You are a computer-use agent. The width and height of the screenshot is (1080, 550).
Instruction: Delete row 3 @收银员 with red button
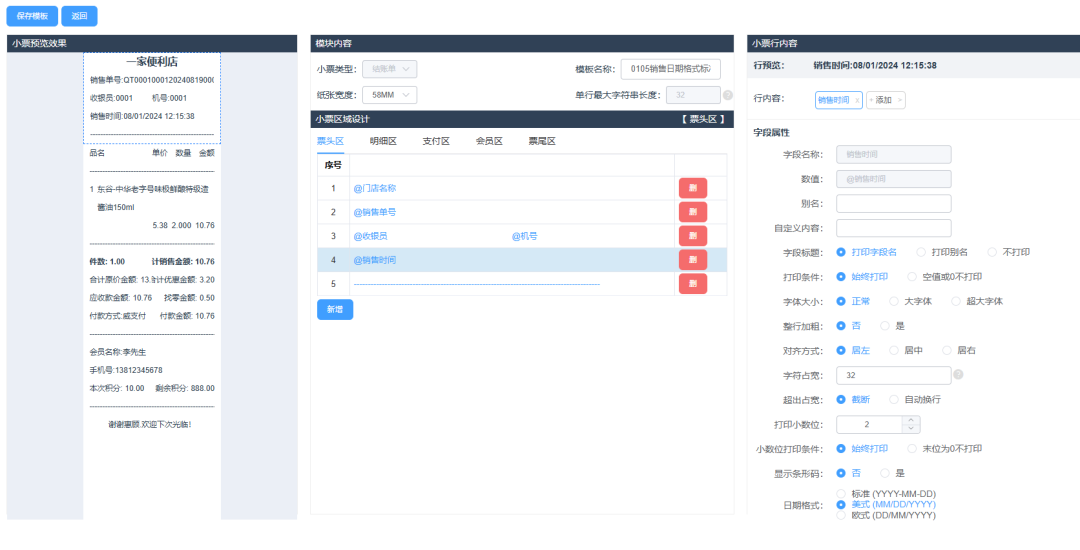692,236
